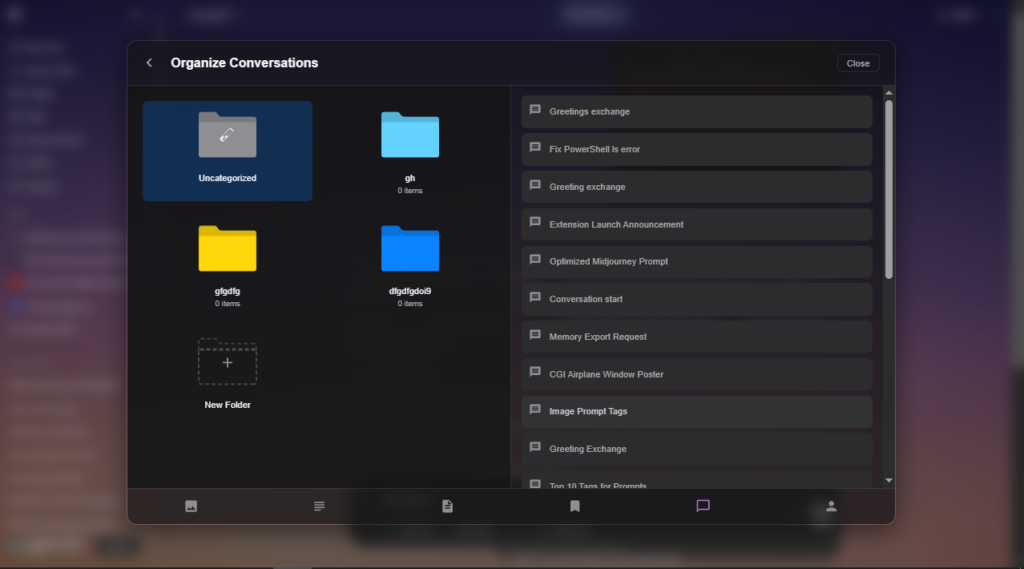The image size is (1024, 569).
Task: Open the yellow "gfgdfg" folder
Action: tap(227, 264)
